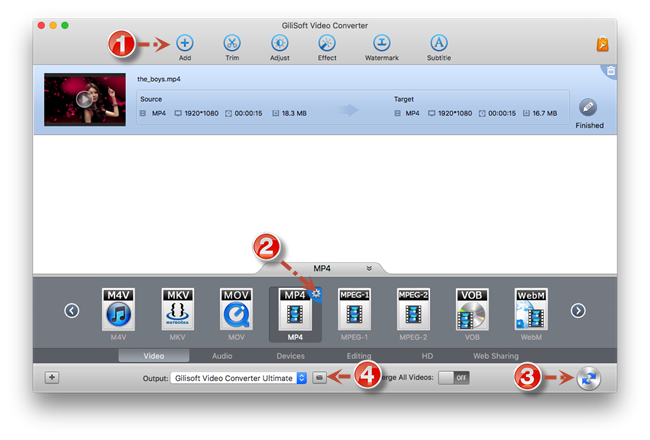Open the Trim tool

(232, 43)
